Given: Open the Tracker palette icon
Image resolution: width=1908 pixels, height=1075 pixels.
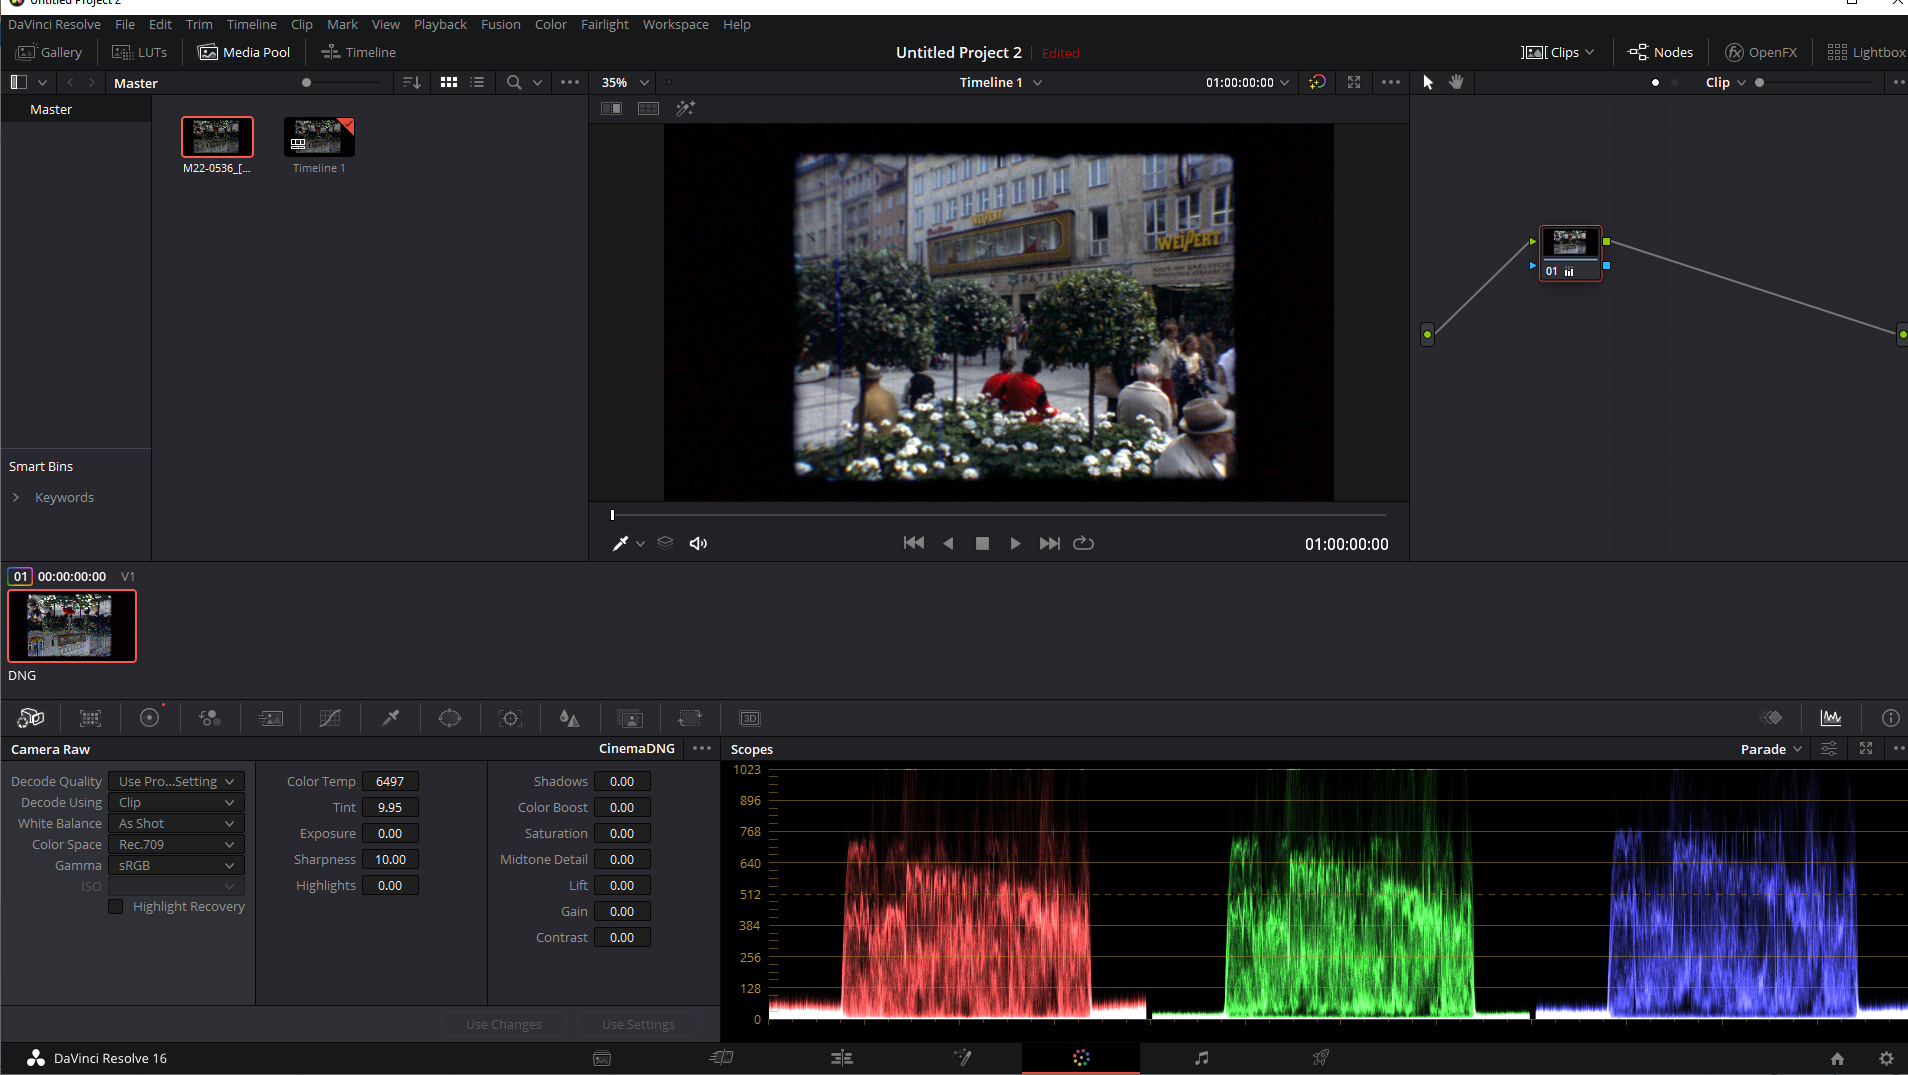Looking at the screenshot, I should 510,718.
